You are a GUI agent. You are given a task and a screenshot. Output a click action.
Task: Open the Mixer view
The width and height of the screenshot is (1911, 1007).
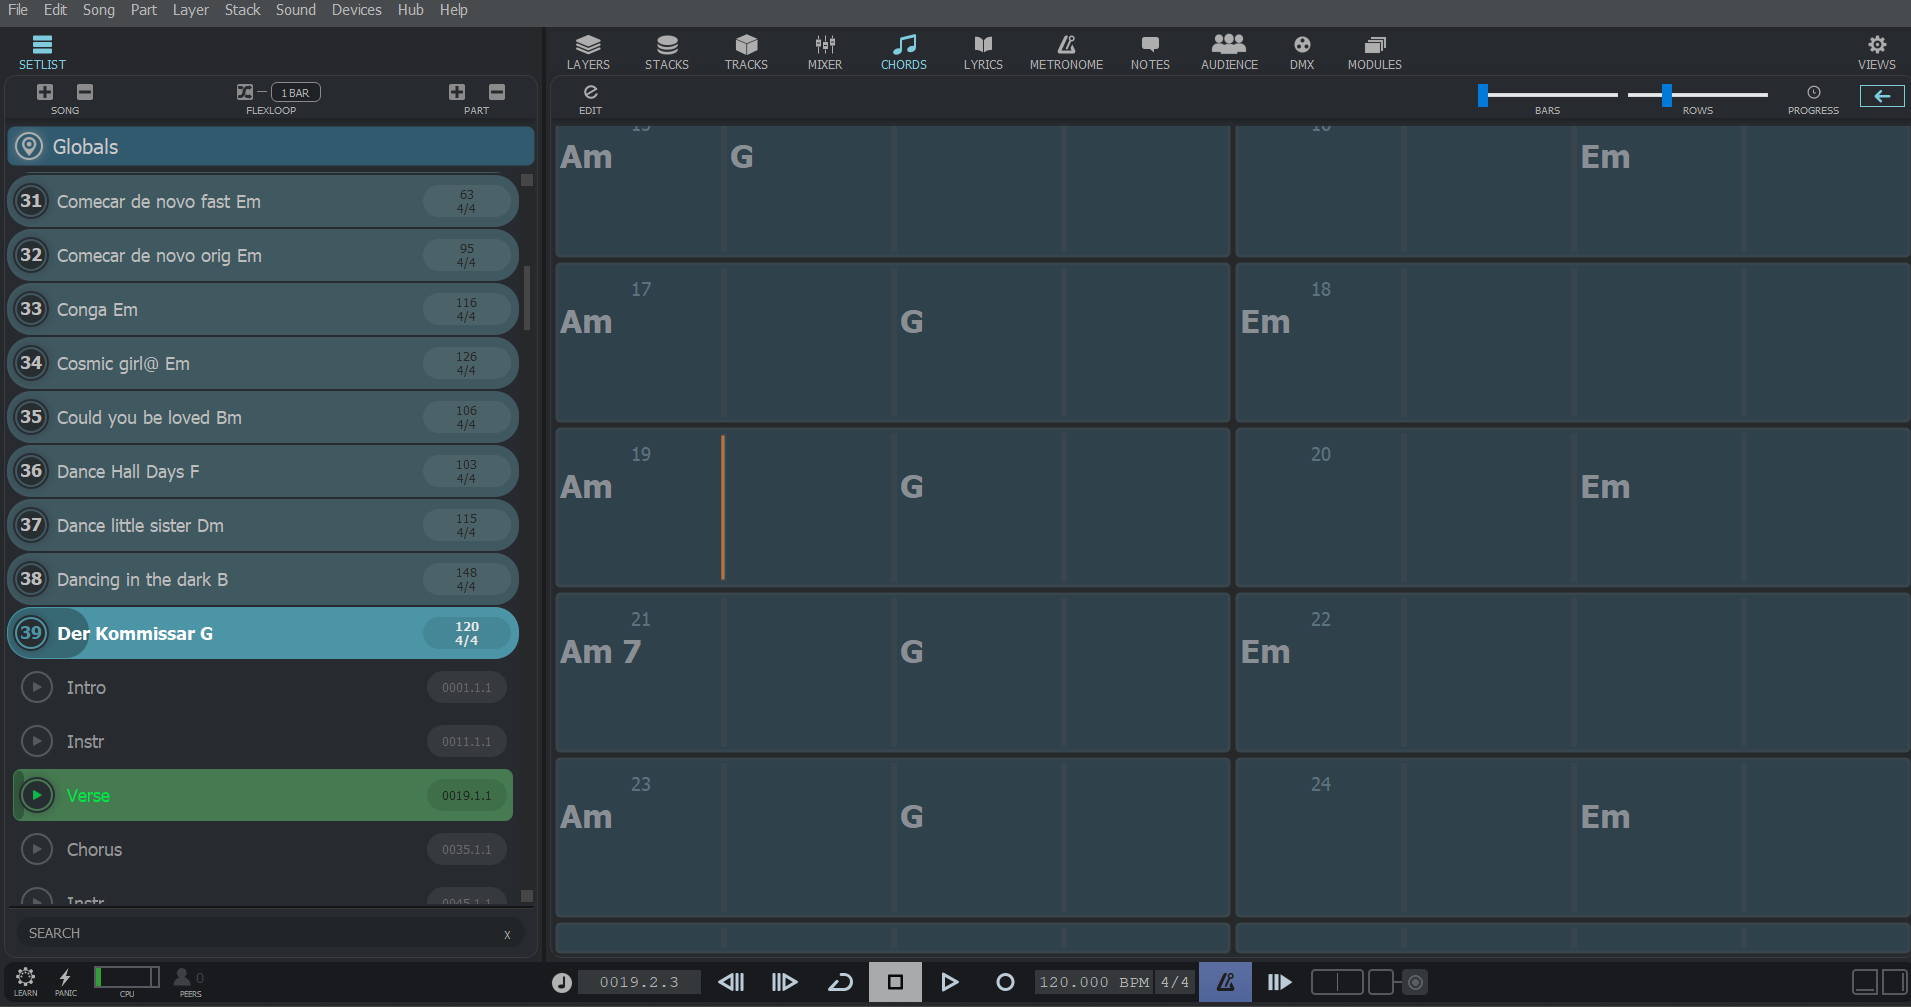(825, 52)
